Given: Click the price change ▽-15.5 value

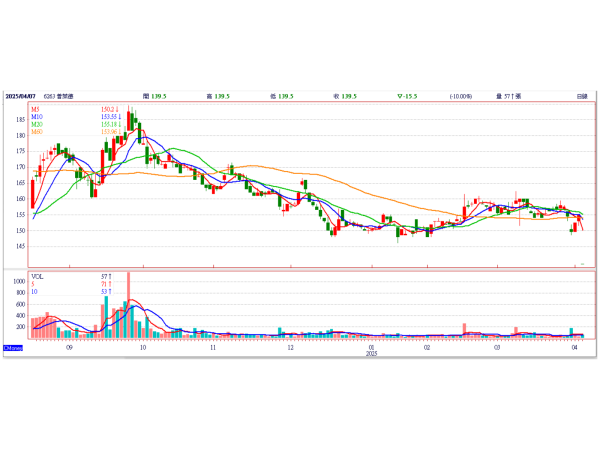Looking at the screenshot, I should [408, 96].
